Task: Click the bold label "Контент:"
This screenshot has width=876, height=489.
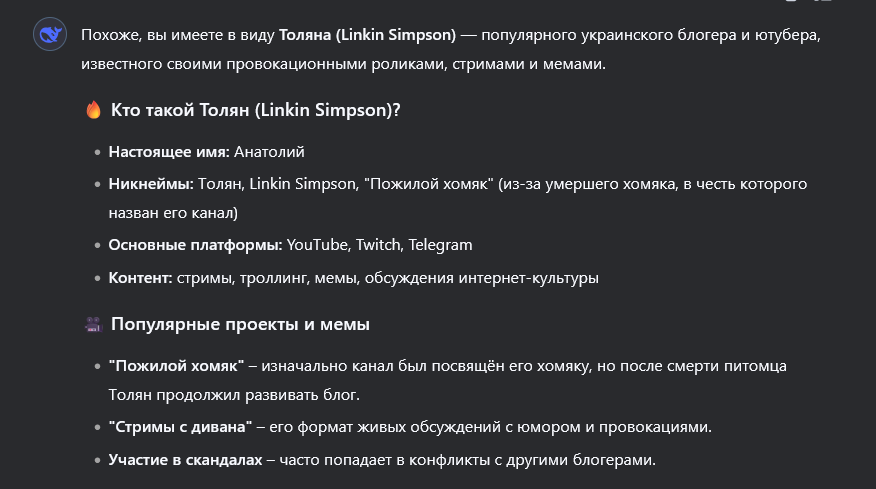Action: tap(140, 278)
